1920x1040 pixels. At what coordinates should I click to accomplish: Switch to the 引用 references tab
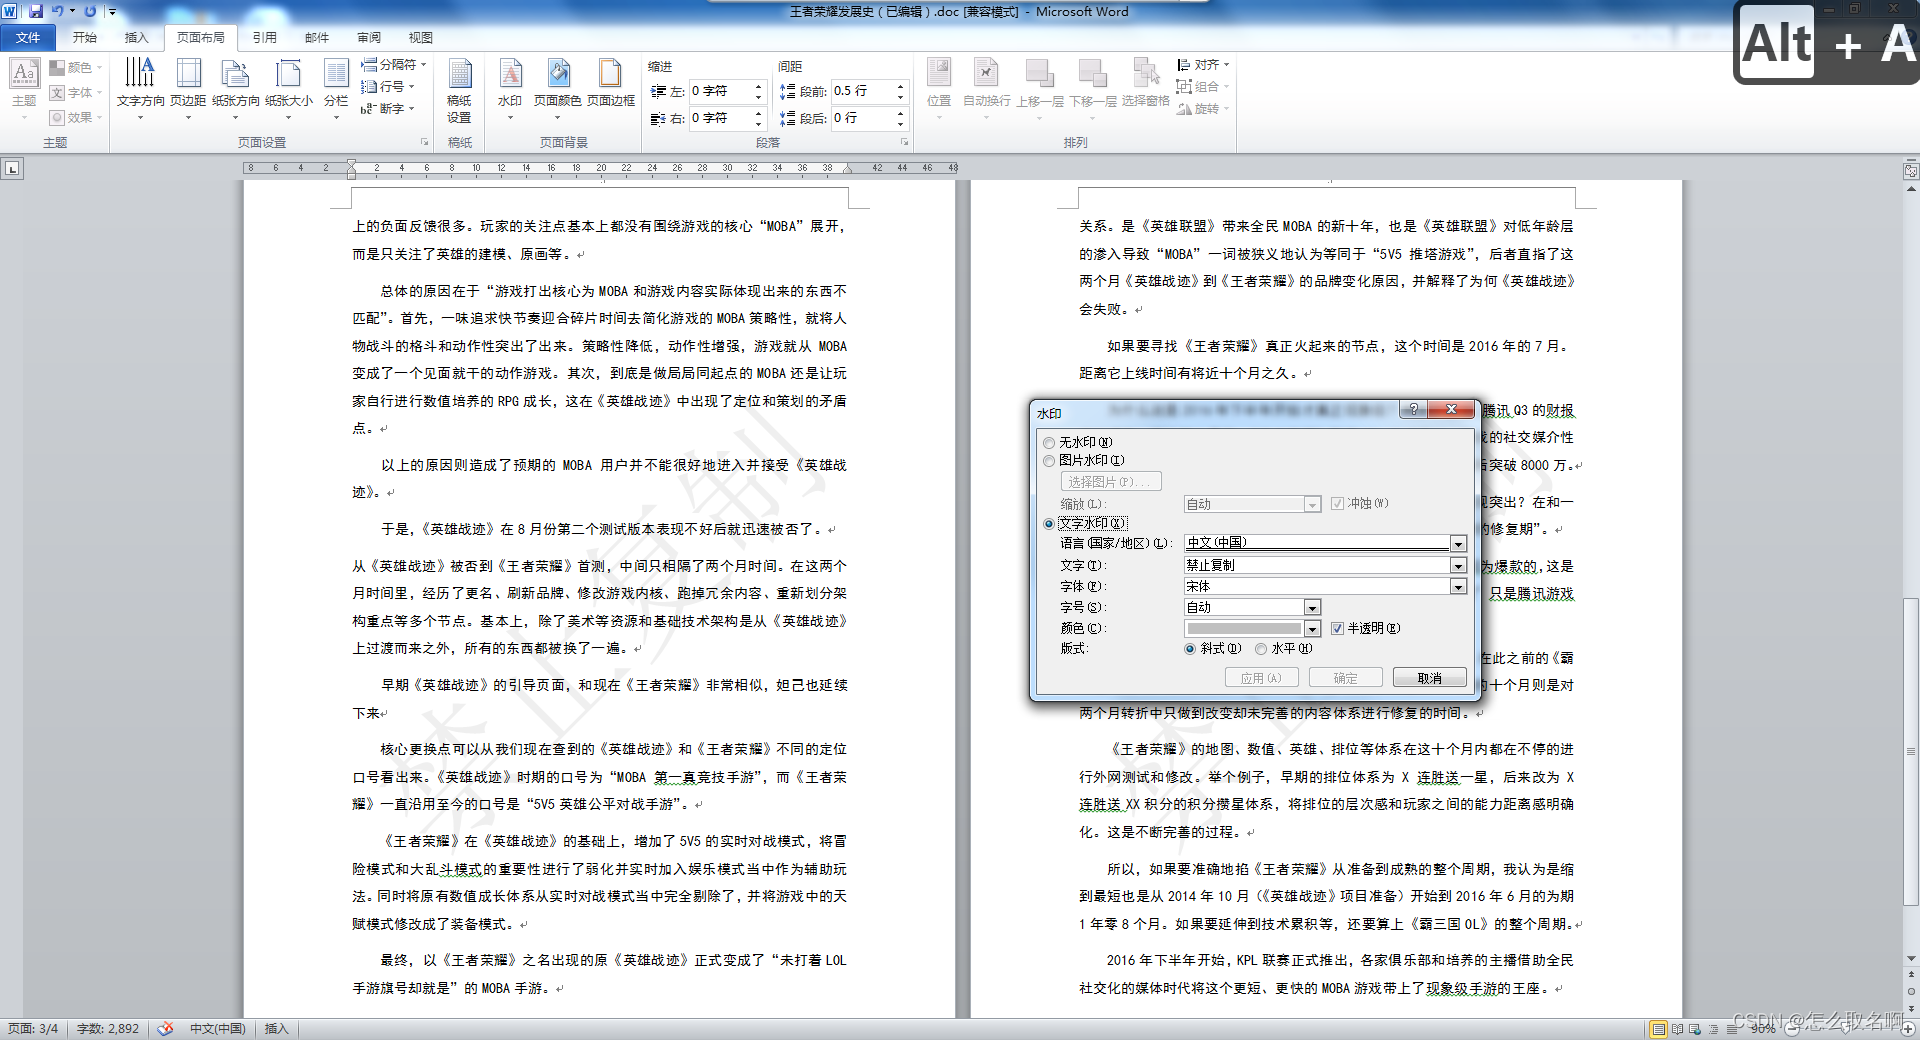point(264,38)
